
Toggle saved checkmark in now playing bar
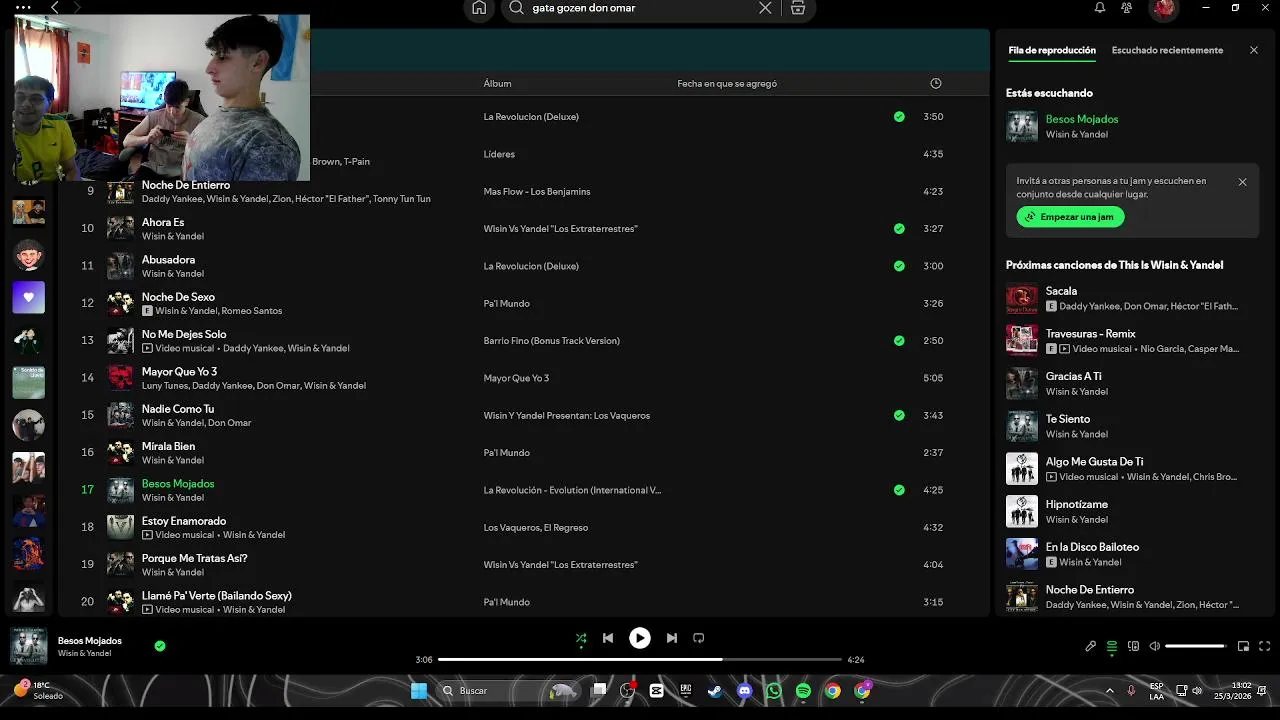160,646
